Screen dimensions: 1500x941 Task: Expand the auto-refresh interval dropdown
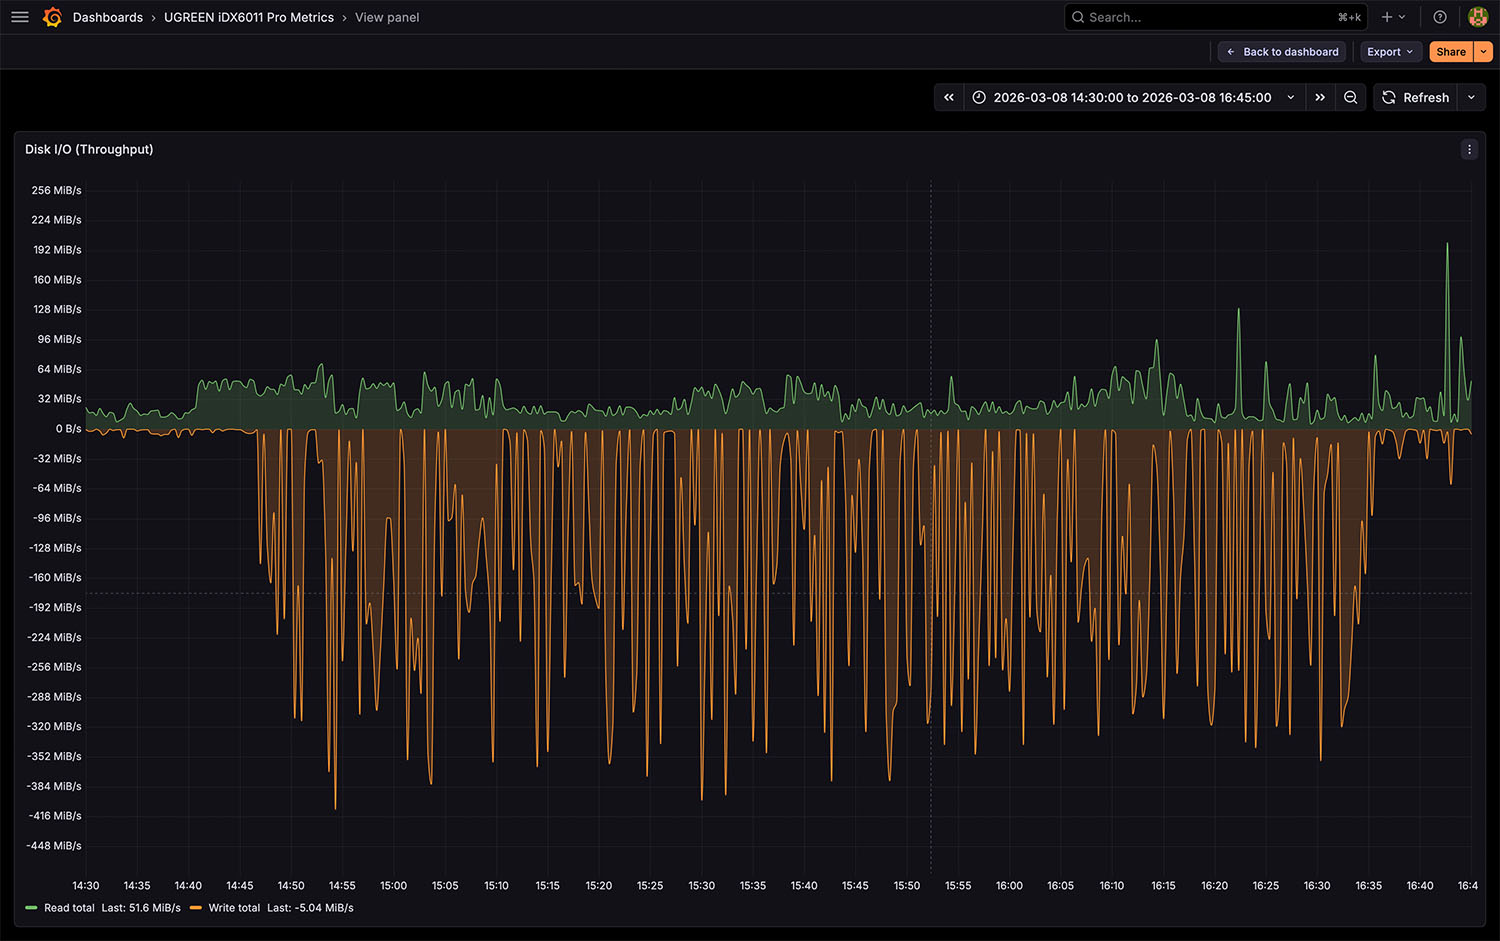click(1471, 97)
